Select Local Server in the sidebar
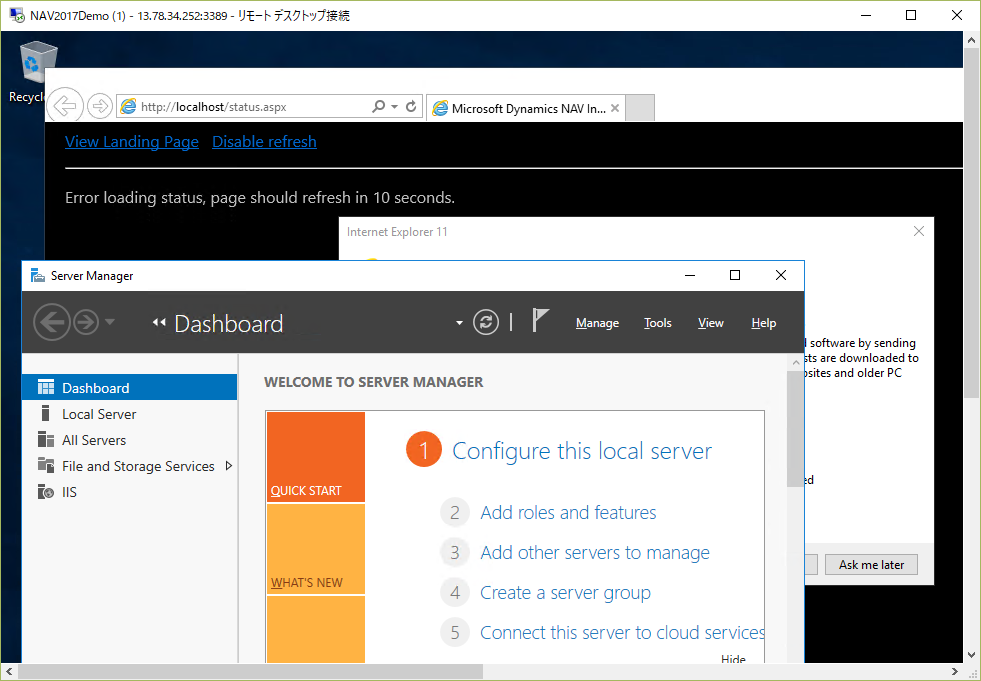This screenshot has width=981, height=681. 130,414
